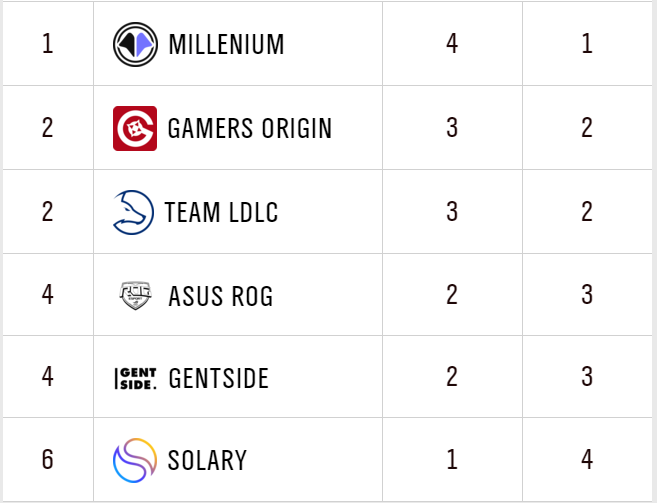Select the TEAM LDLC name

pos(221,212)
